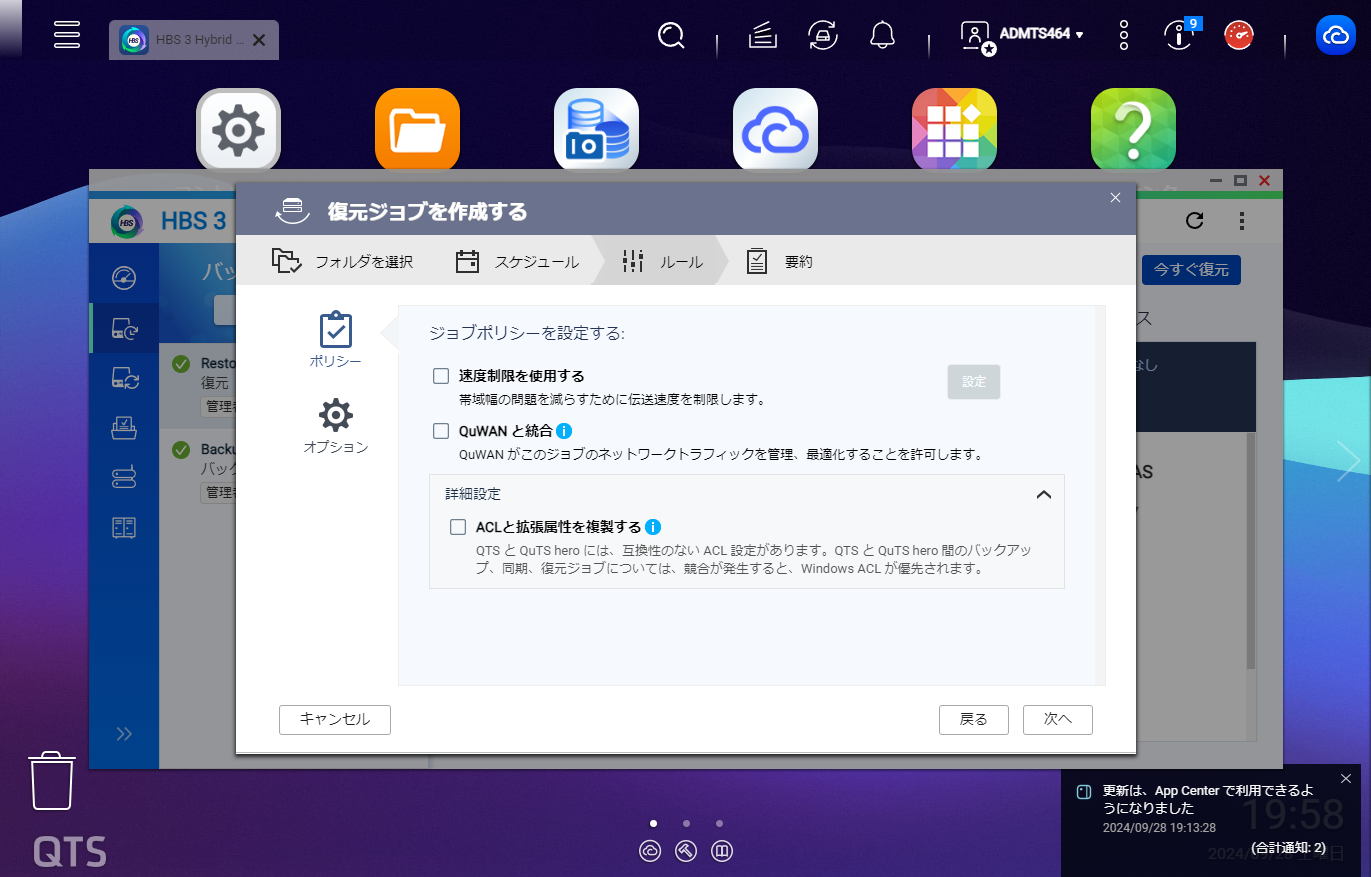Dismiss the App Center update notification
Image resolution: width=1371 pixels, height=877 pixels.
click(1345, 779)
